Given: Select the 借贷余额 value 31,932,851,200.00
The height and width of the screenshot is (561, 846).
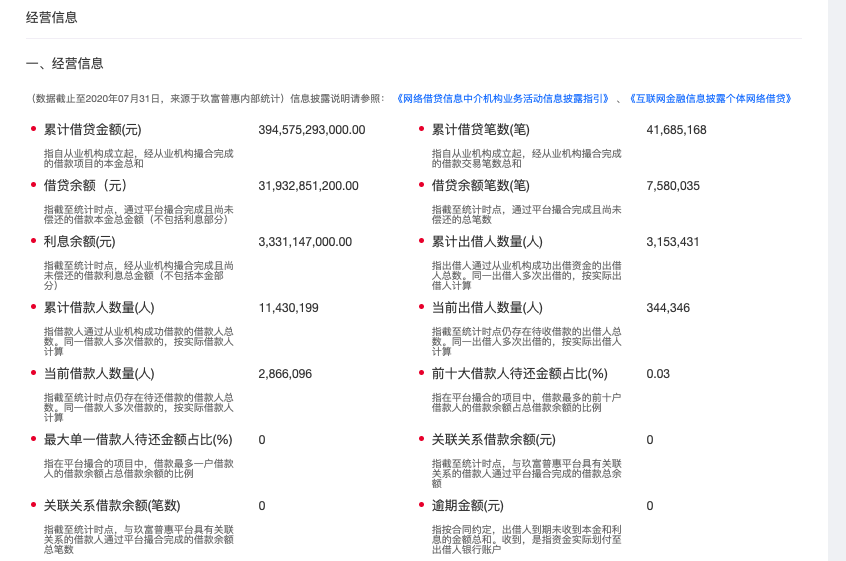Looking at the screenshot, I should pyautogui.click(x=308, y=186).
